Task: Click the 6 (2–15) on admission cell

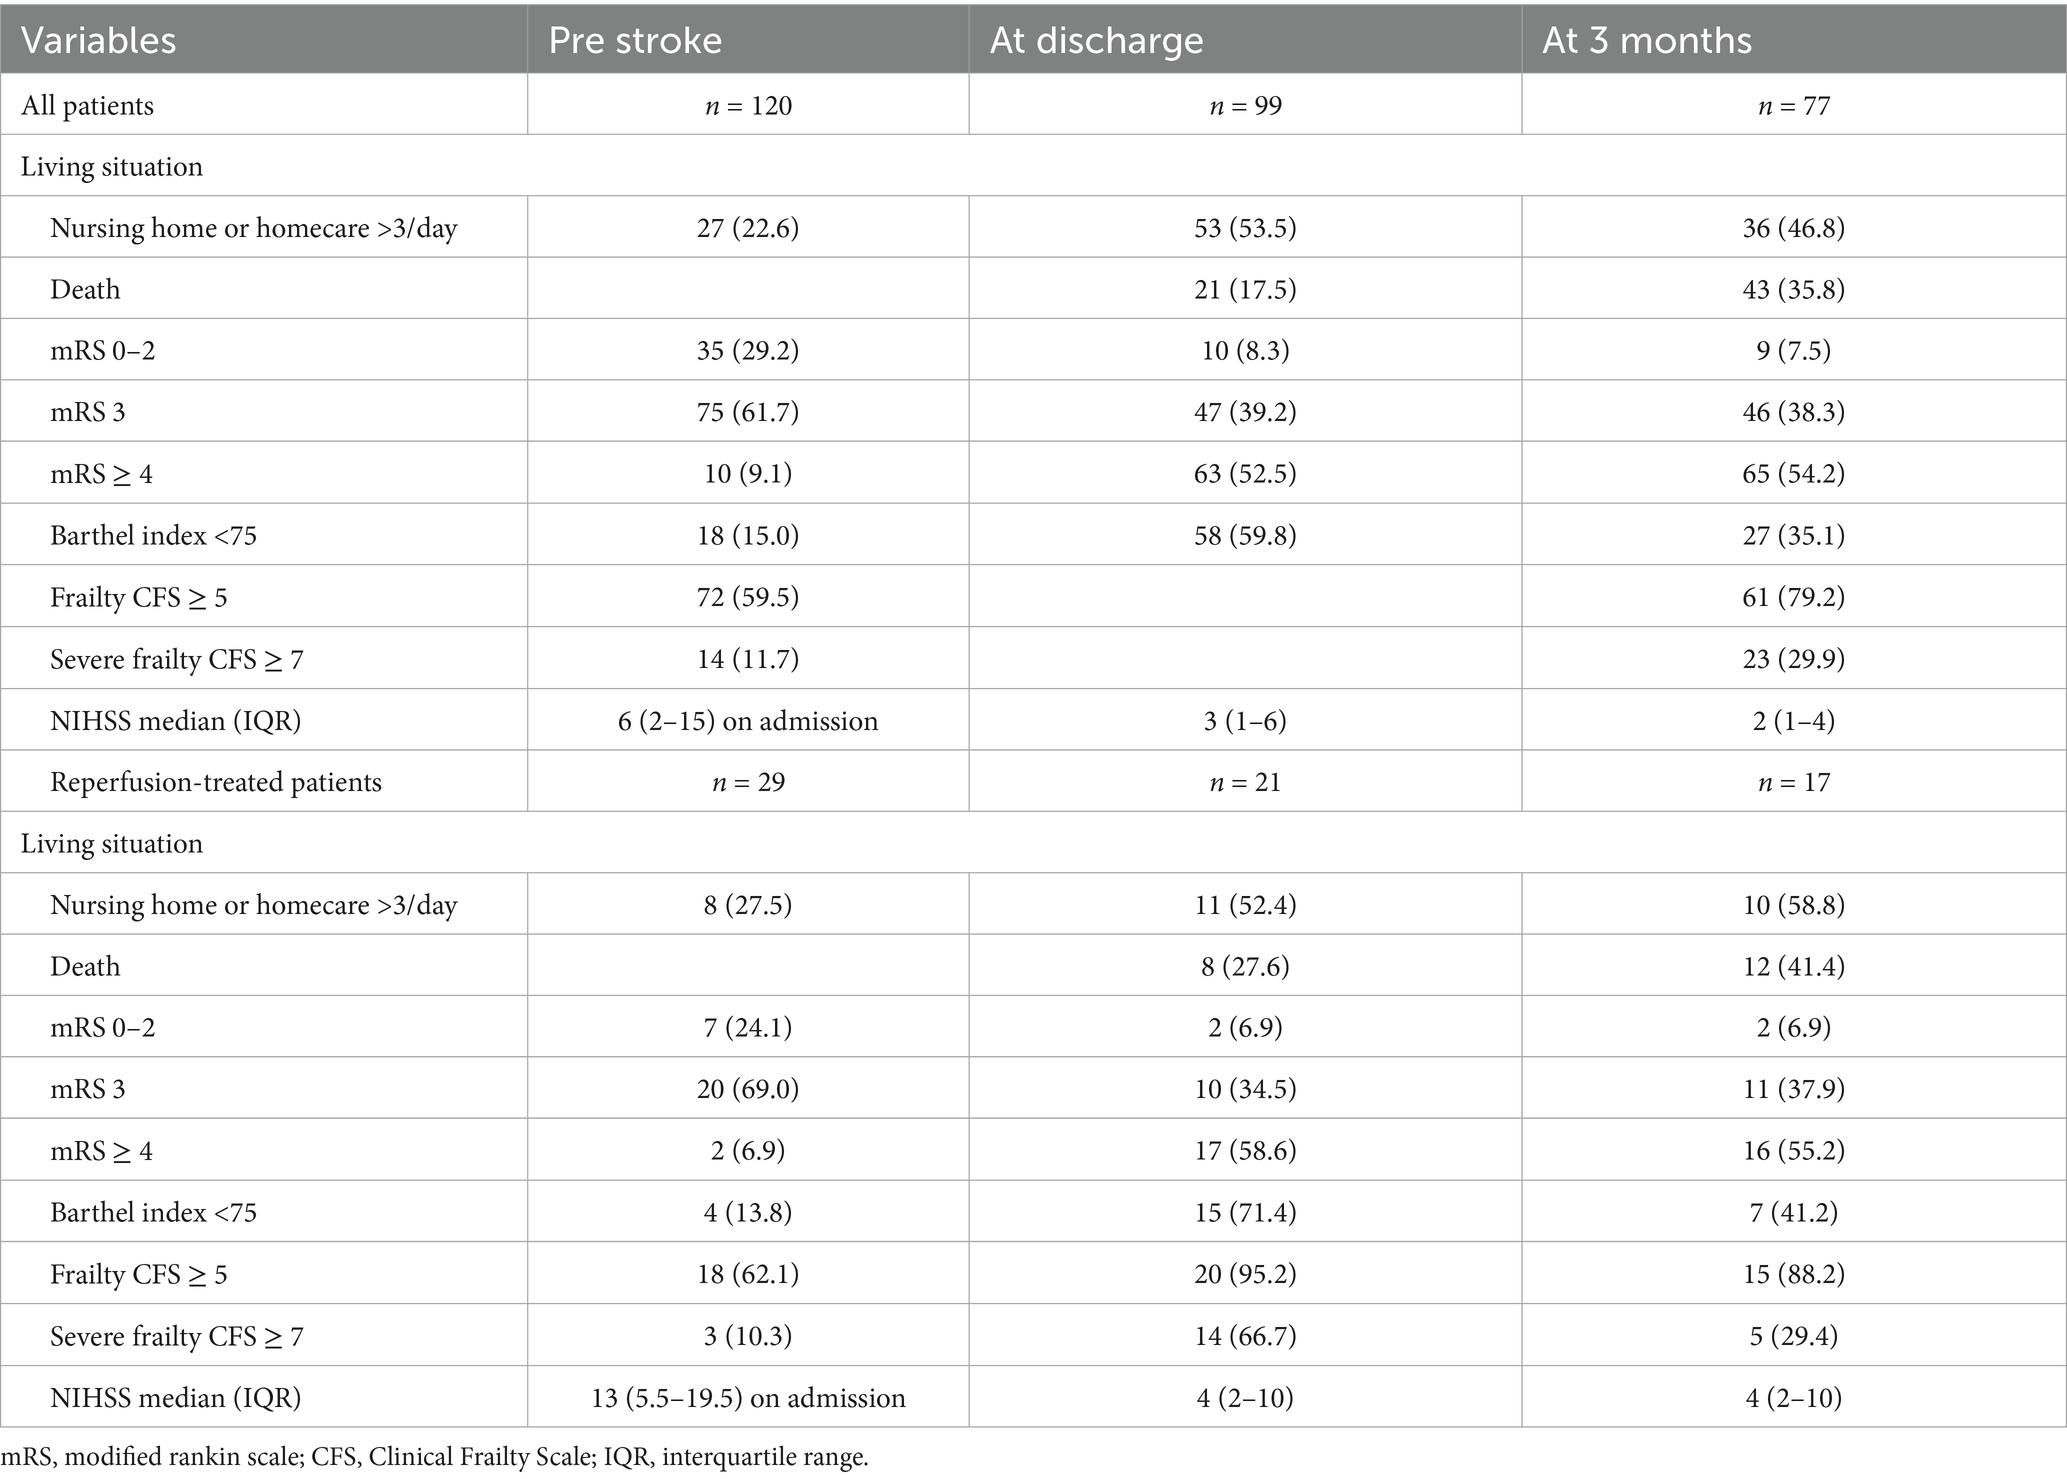Action: coord(748,720)
